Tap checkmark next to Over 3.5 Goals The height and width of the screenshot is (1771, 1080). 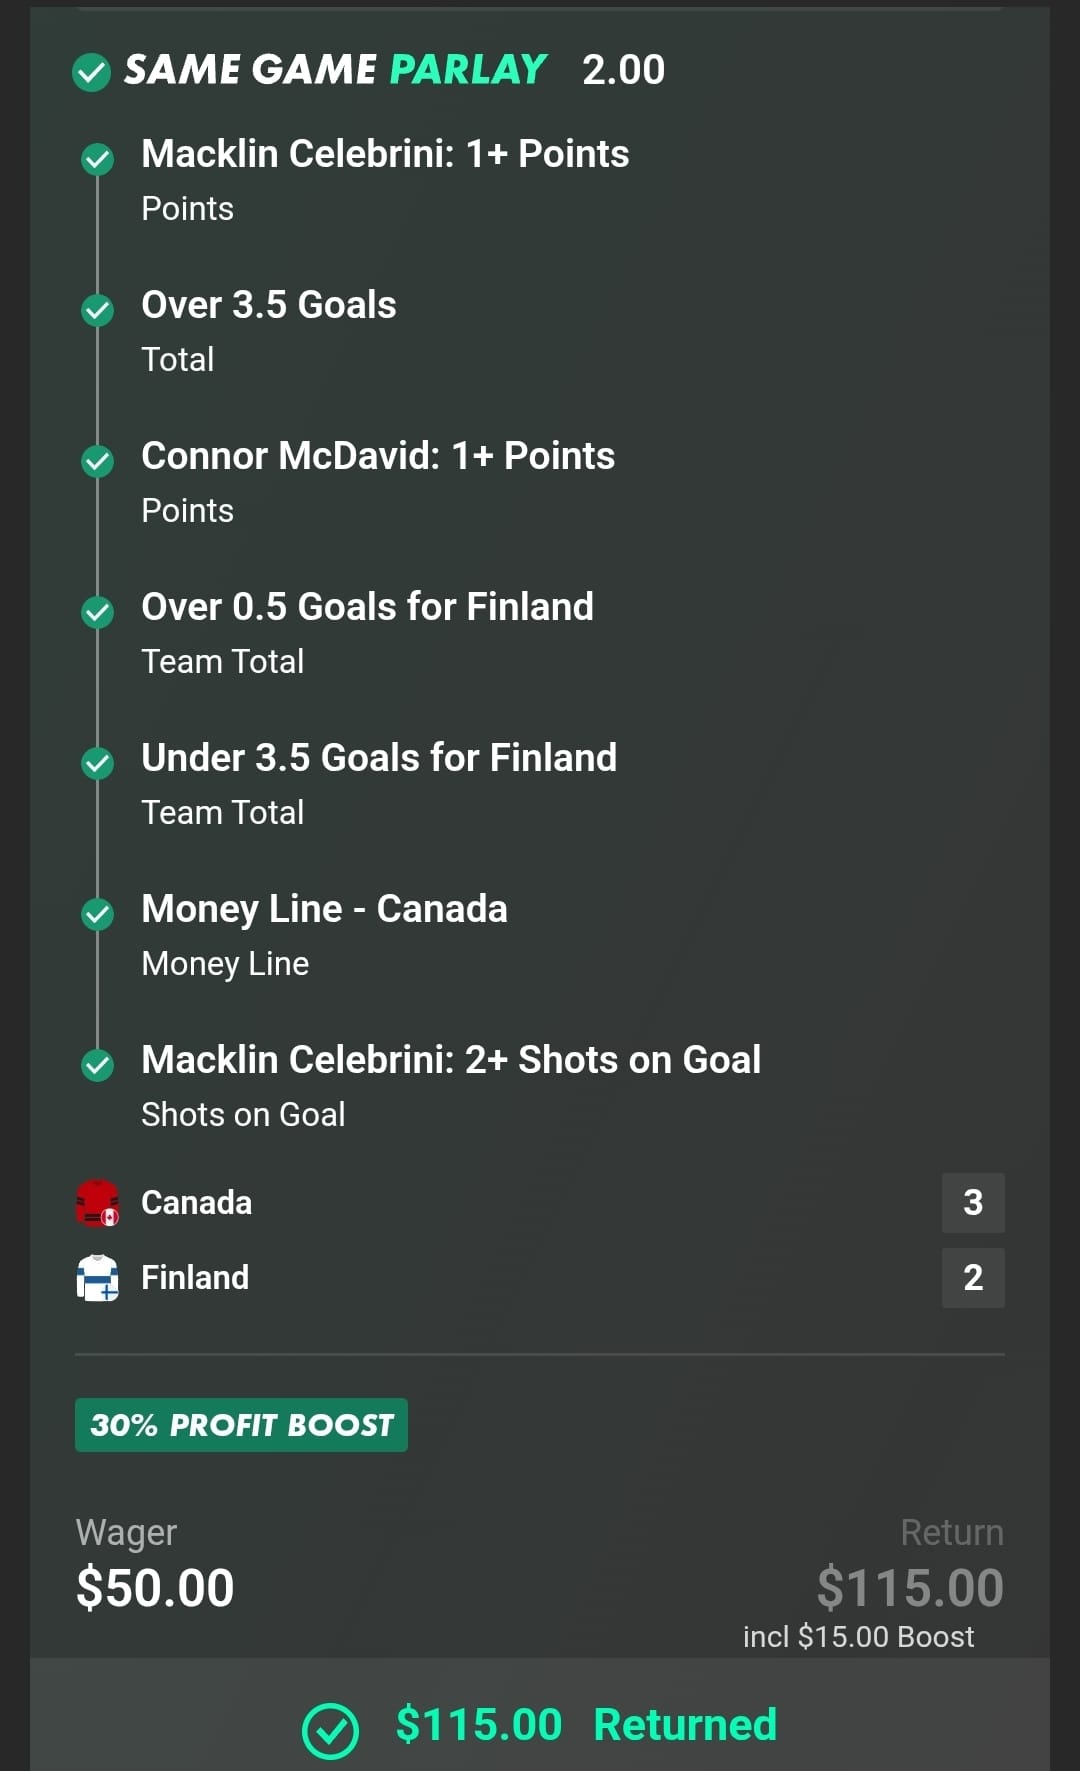[97, 310]
